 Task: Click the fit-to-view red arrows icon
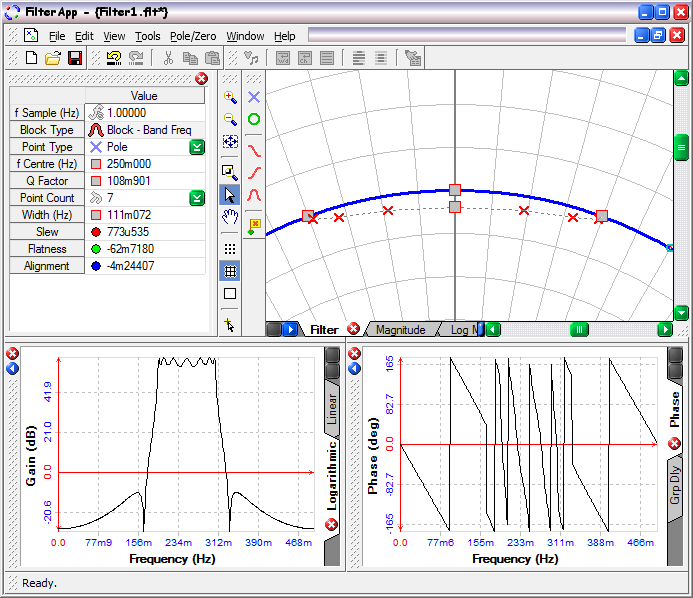(x=230, y=141)
